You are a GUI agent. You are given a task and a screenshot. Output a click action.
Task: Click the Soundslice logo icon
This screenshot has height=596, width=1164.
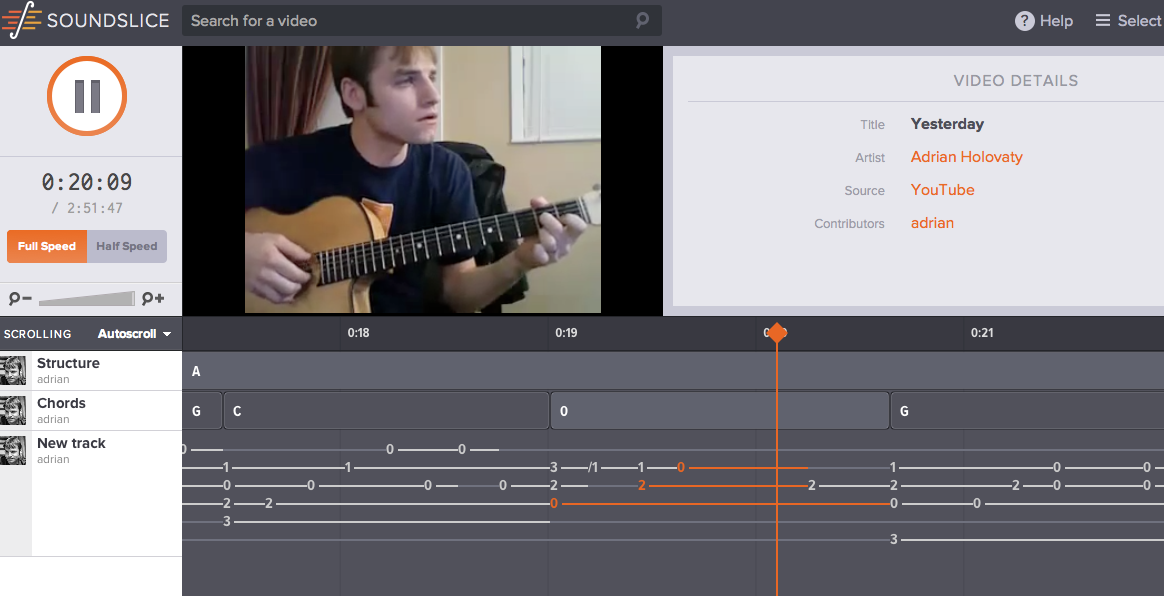tap(21, 21)
